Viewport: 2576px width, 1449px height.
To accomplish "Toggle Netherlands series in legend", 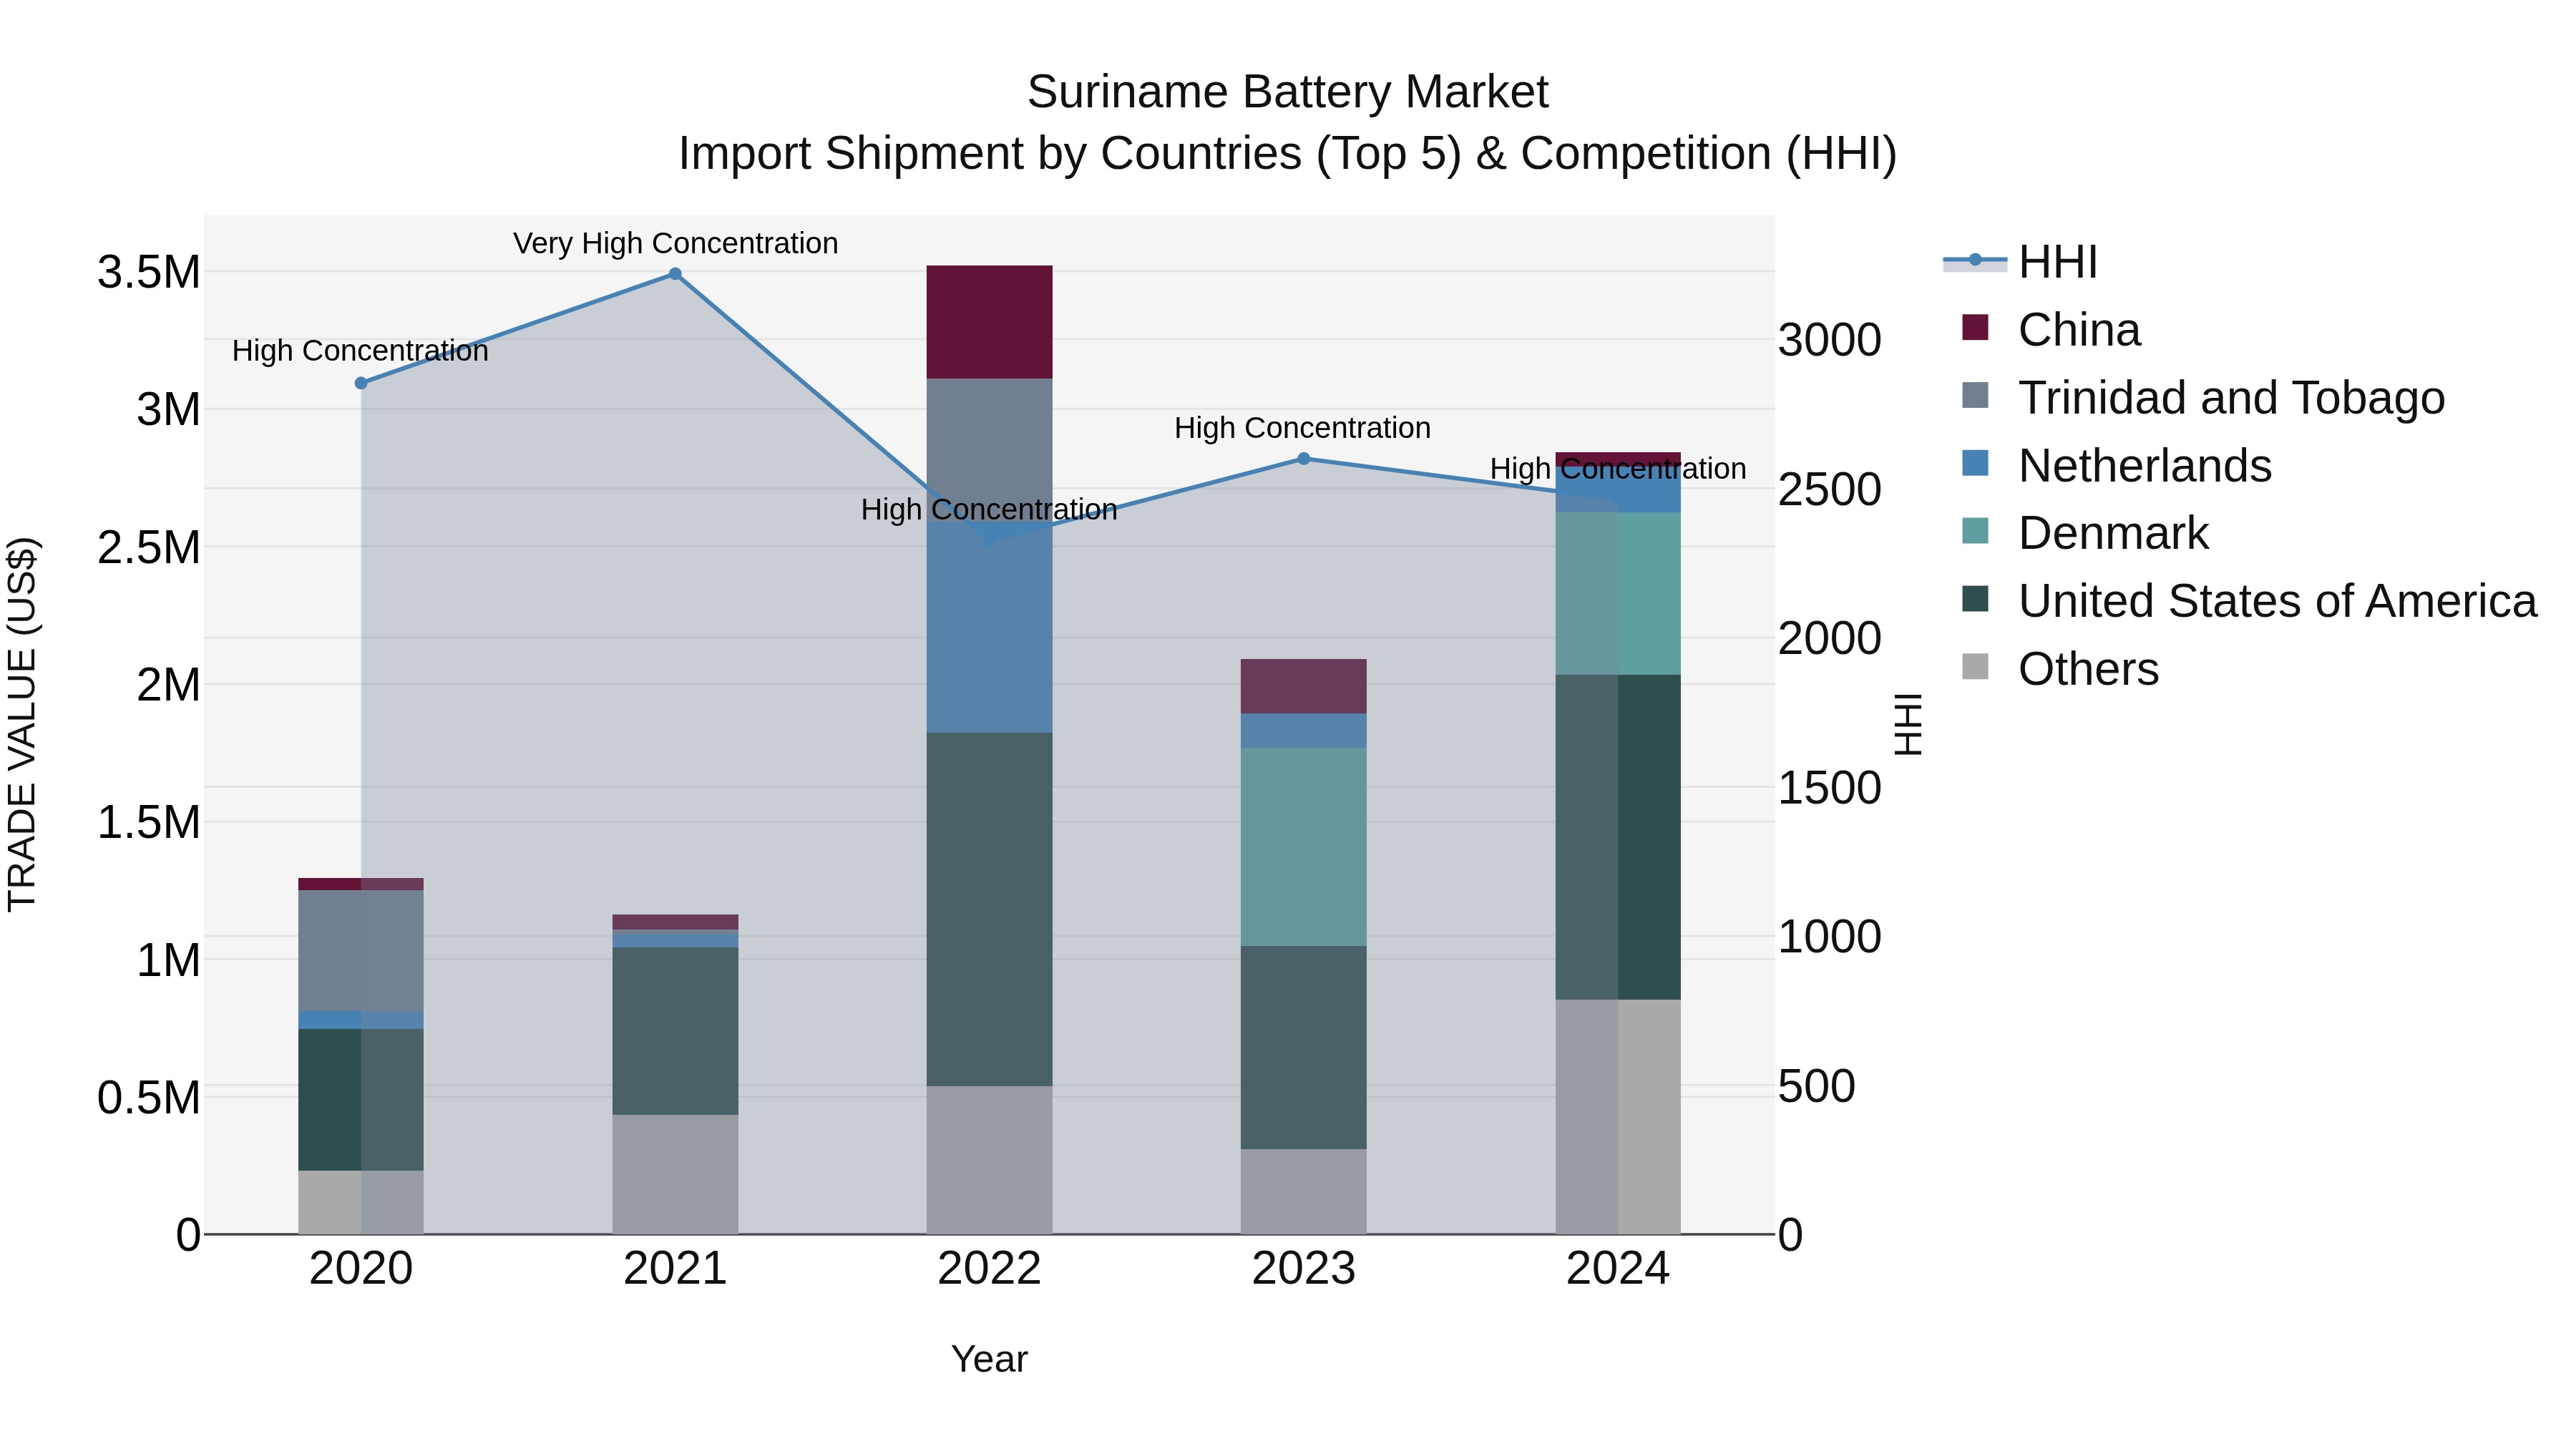I will click(x=2116, y=466).
